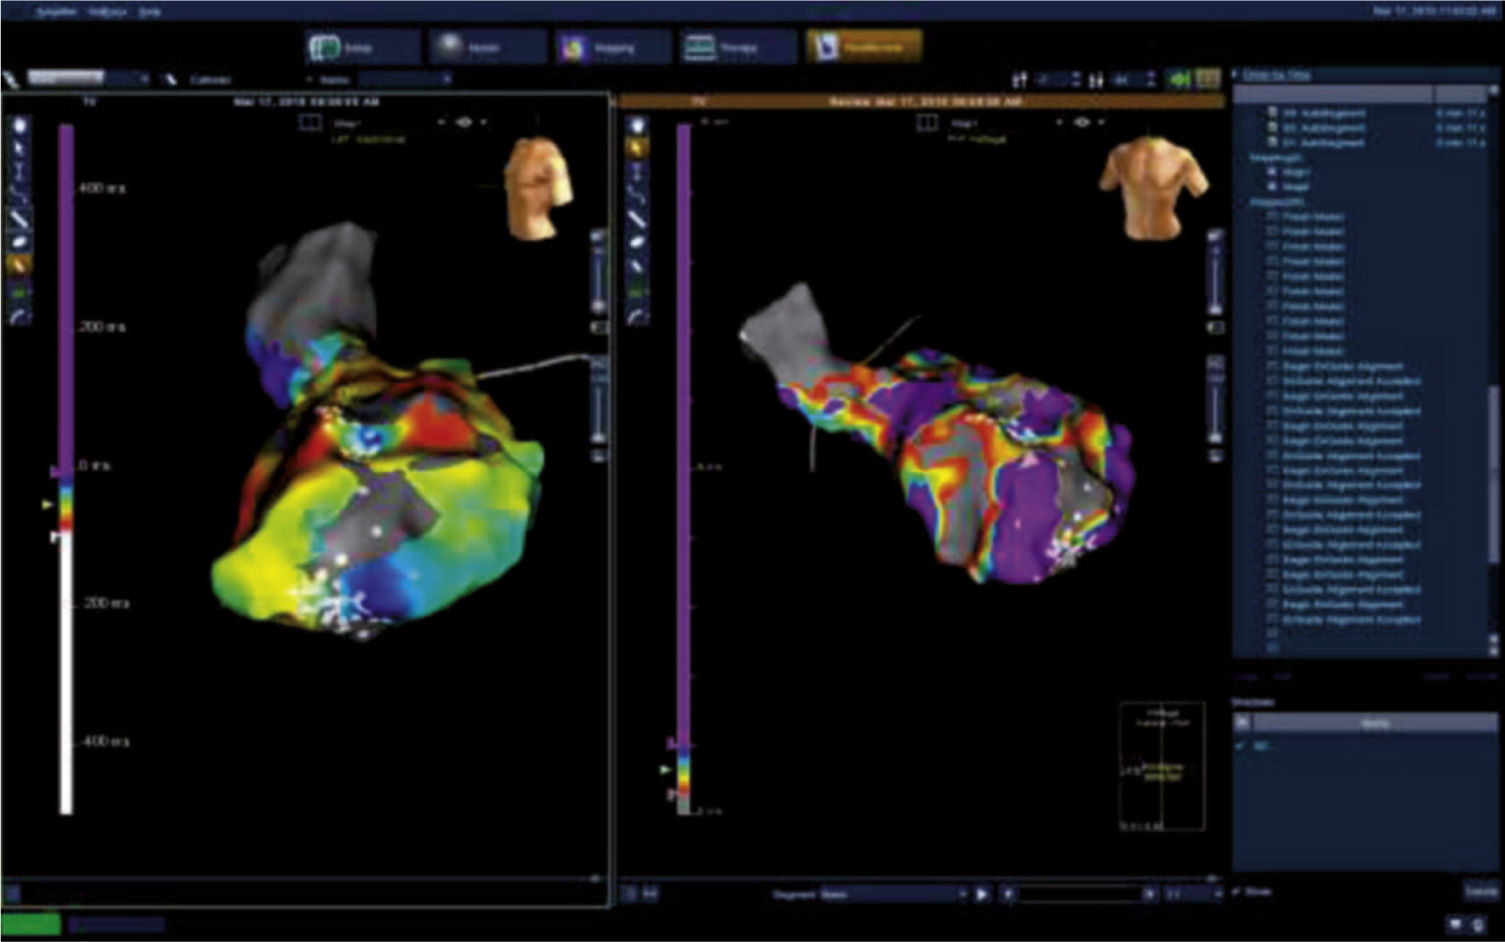Screen dimensions: 1505x942
Task: Open the dropdown at top-left next to catheter icon
Action: tap(143, 78)
